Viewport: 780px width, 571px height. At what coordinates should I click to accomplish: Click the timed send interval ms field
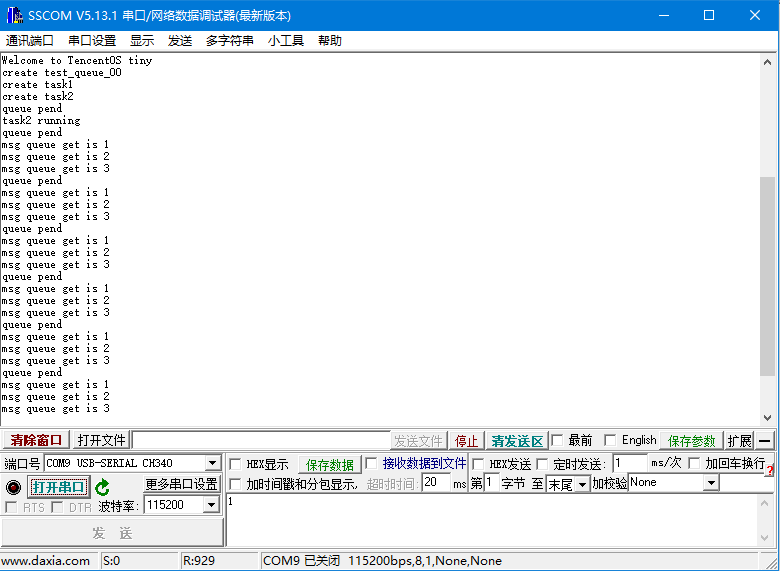(x=630, y=464)
